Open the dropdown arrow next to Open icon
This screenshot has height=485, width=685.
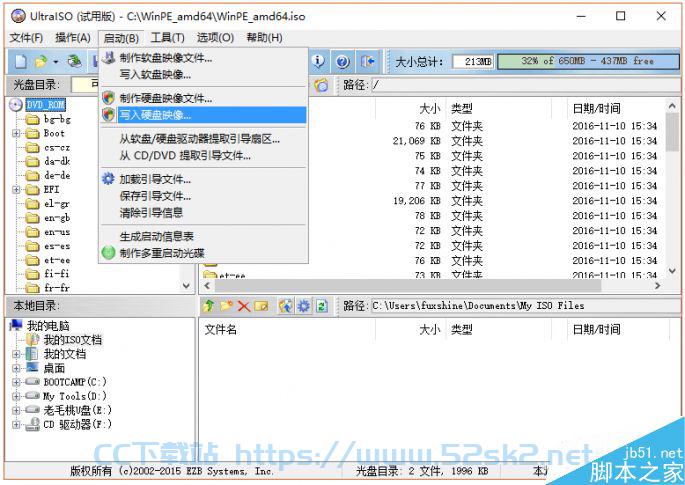pyautogui.click(x=55, y=62)
